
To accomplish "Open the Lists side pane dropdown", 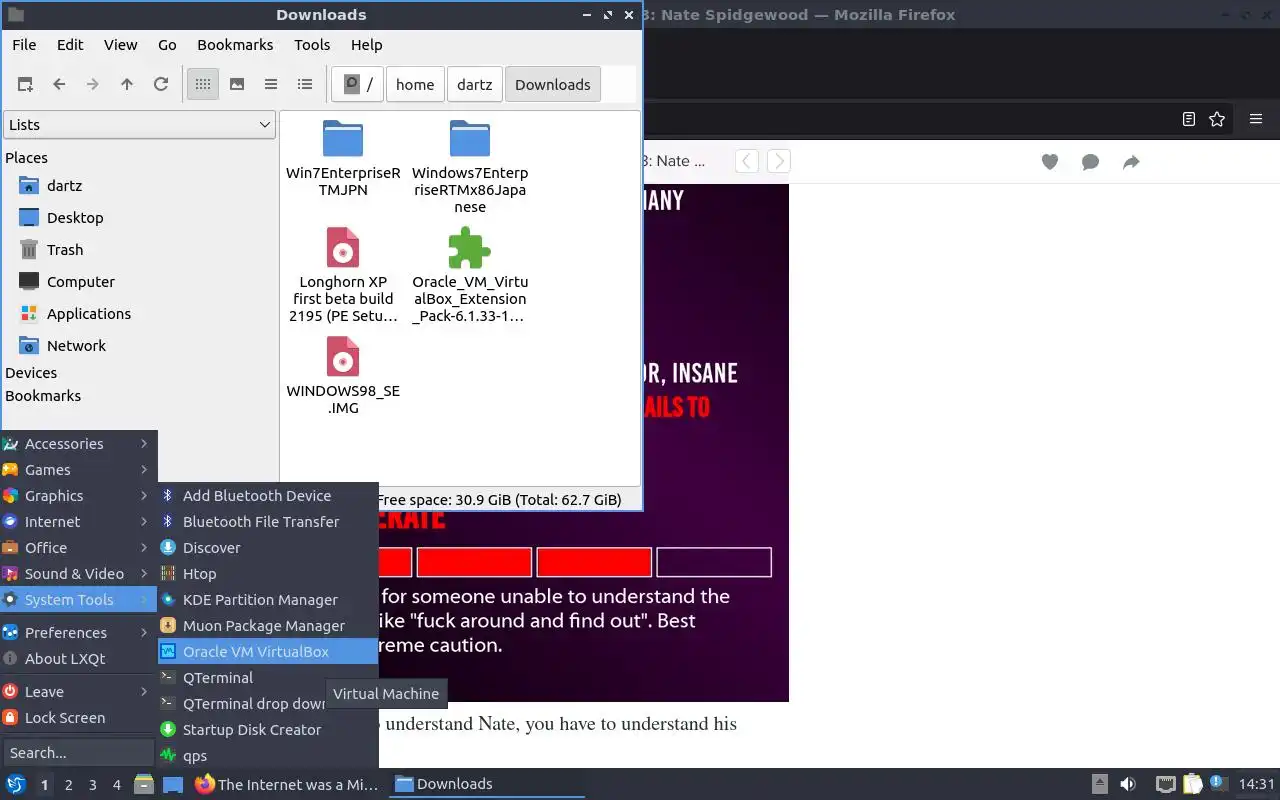I will [139, 125].
